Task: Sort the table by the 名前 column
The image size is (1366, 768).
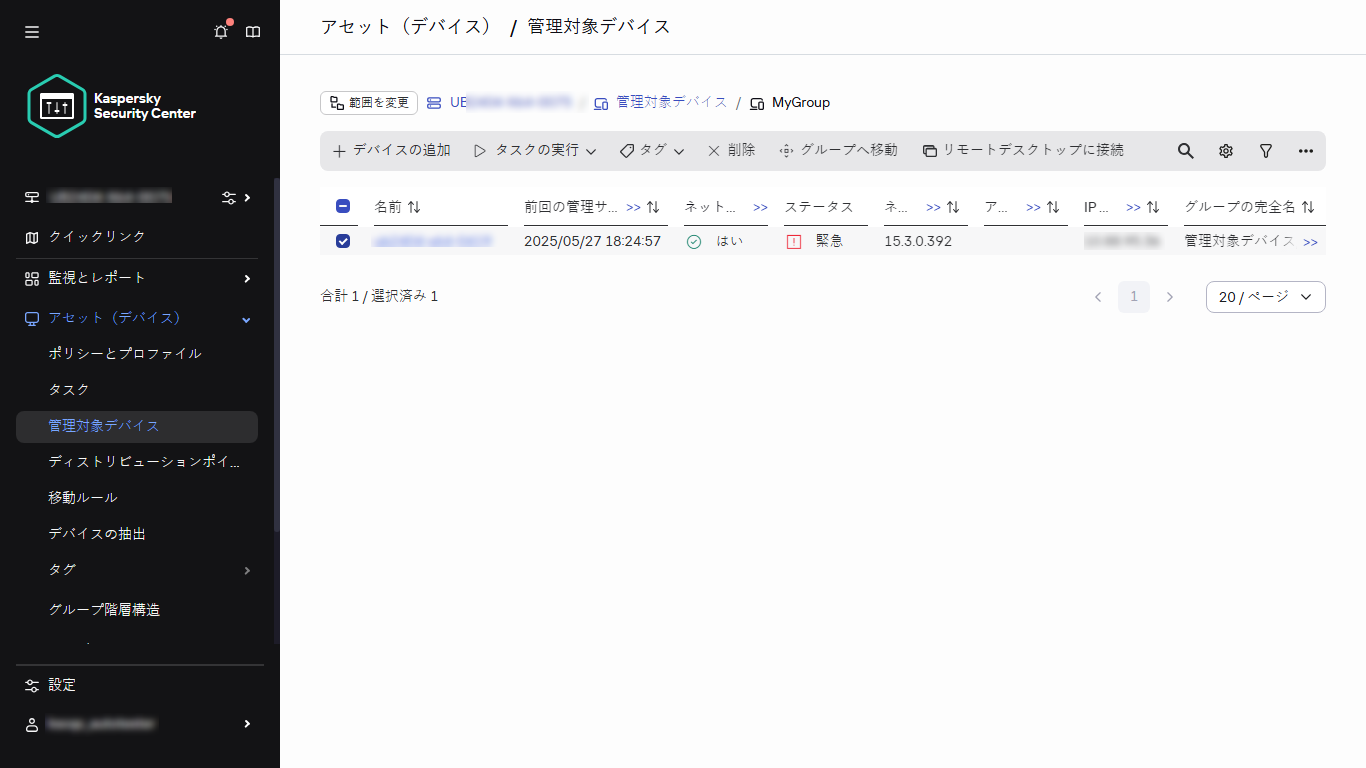Action: point(414,207)
